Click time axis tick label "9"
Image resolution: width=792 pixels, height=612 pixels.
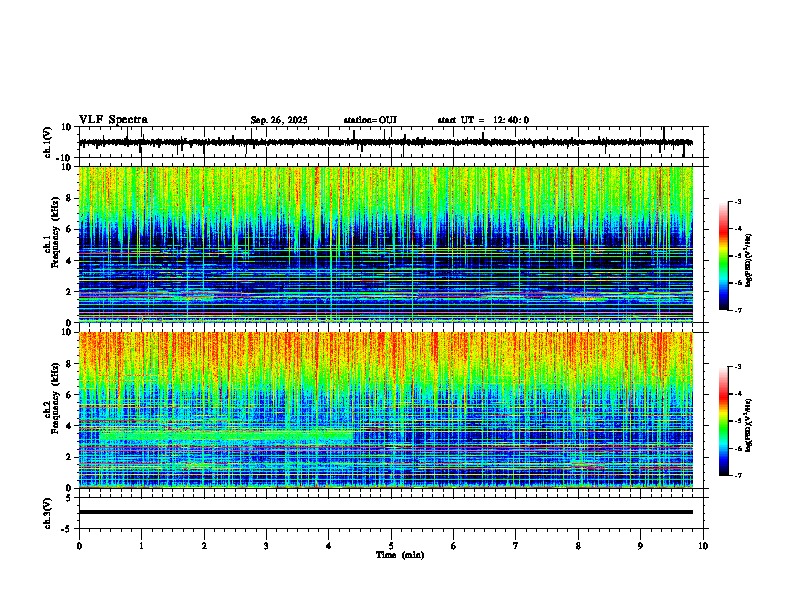click(640, 546)
